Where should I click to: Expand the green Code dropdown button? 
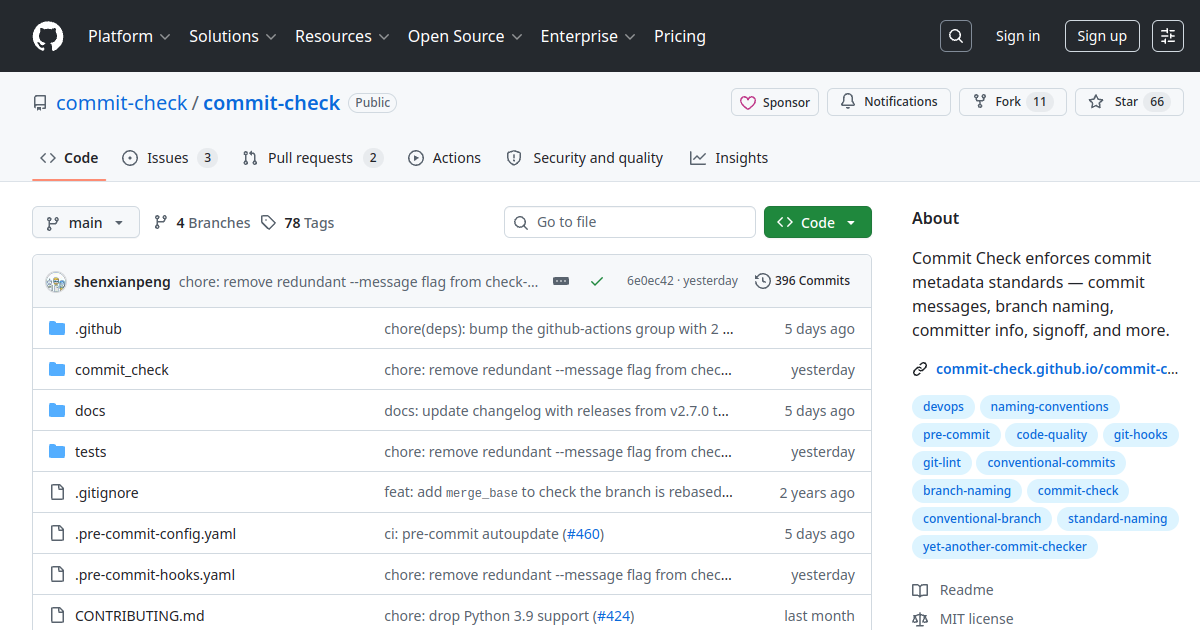pos(818,222)
